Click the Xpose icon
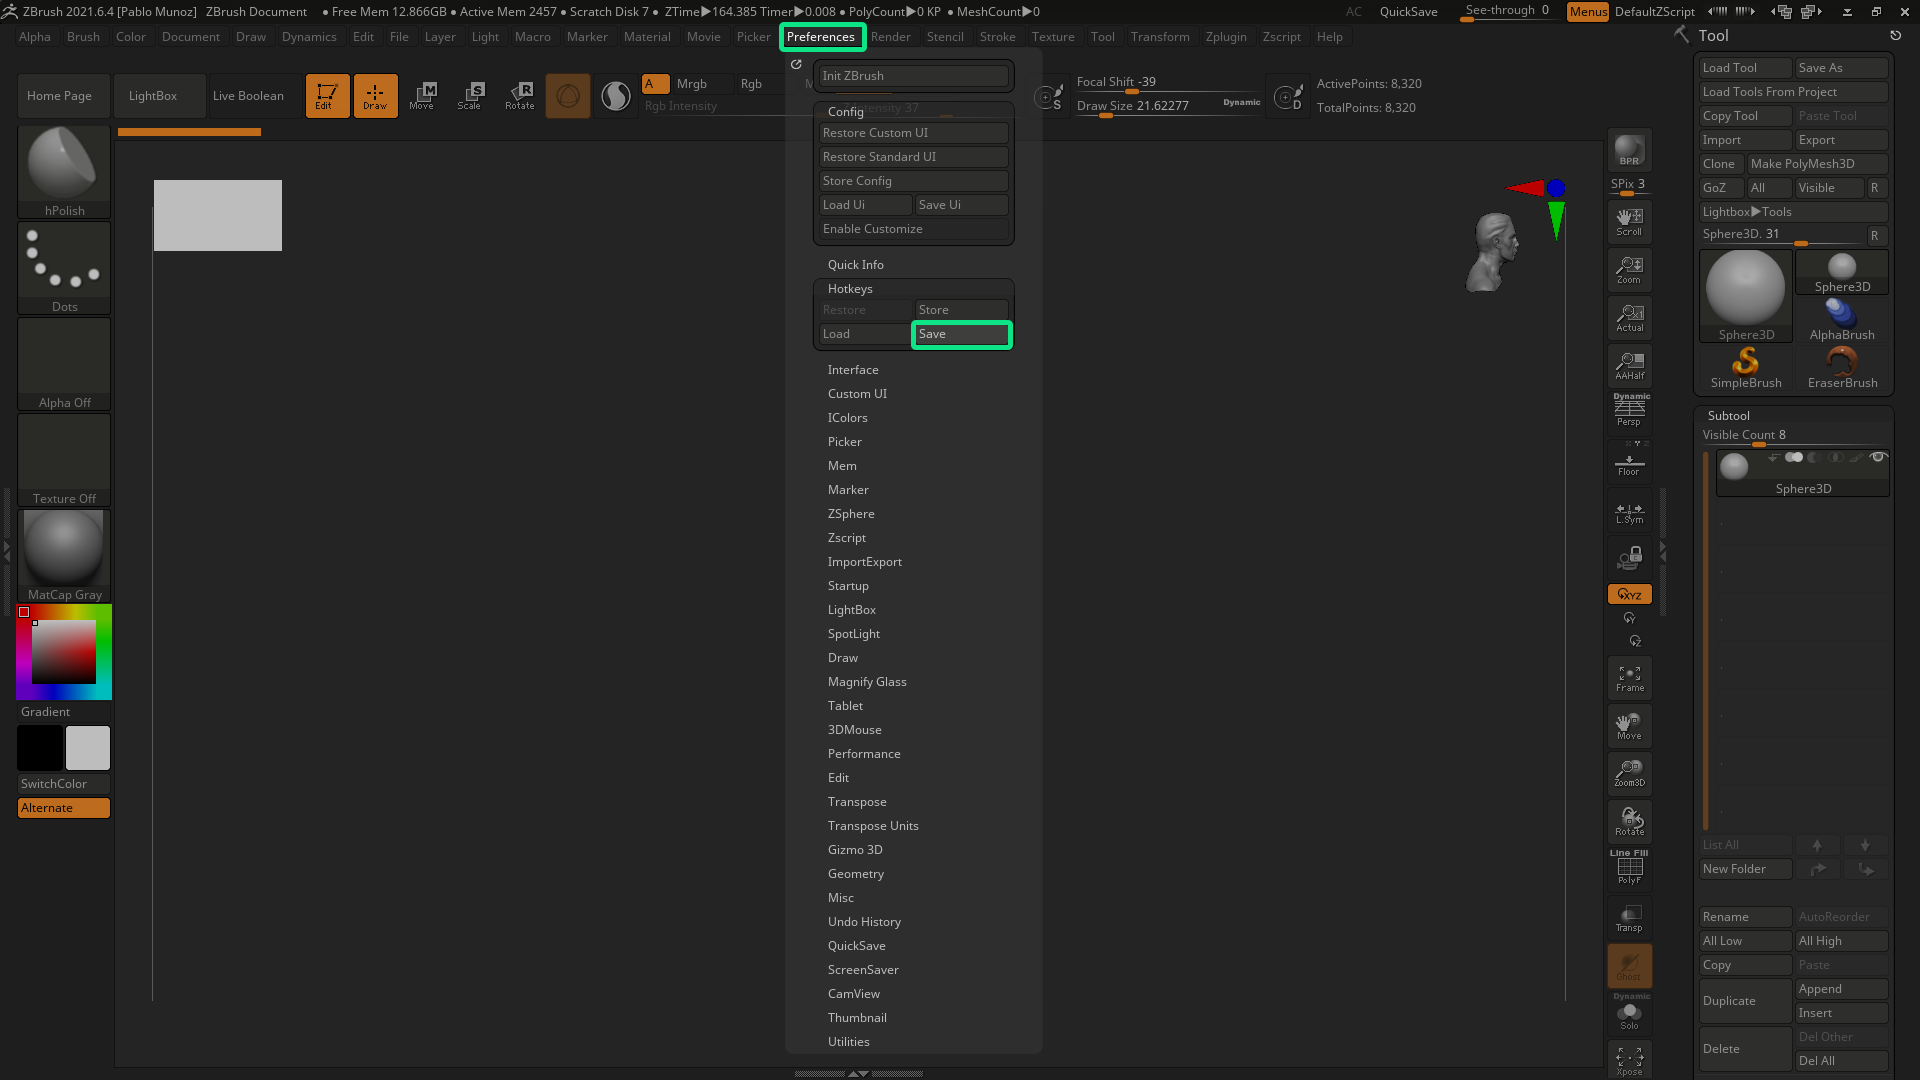The width and height of the screenshot is (1920, 1080). pyautogui.click(x=1629, y=1061)
